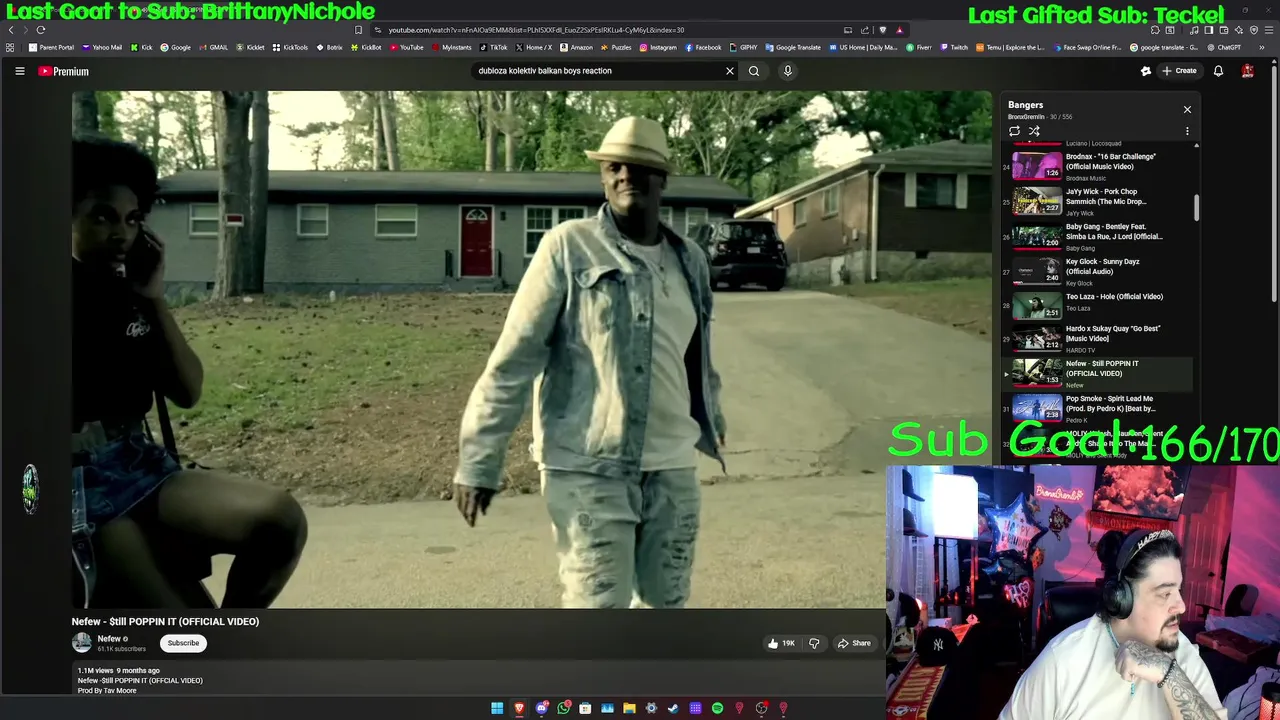The height and width of the screenshot is (720, 1280).
Task: Open the Google Translate bookmark
Action: tap(793, 47)
